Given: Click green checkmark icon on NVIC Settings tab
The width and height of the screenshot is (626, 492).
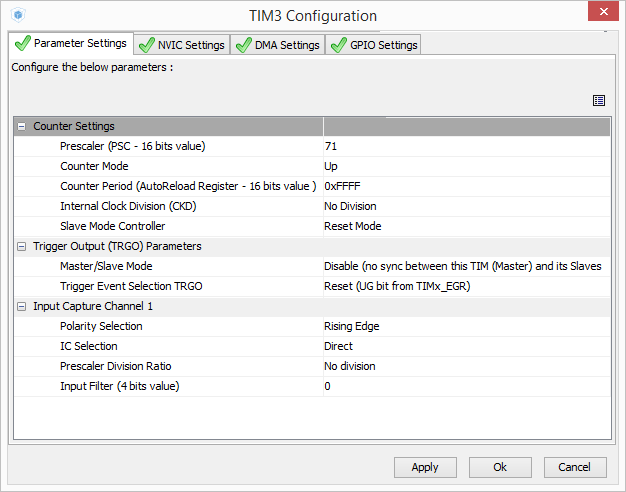Looking at the screenshot, I should [x=147, y=45].
